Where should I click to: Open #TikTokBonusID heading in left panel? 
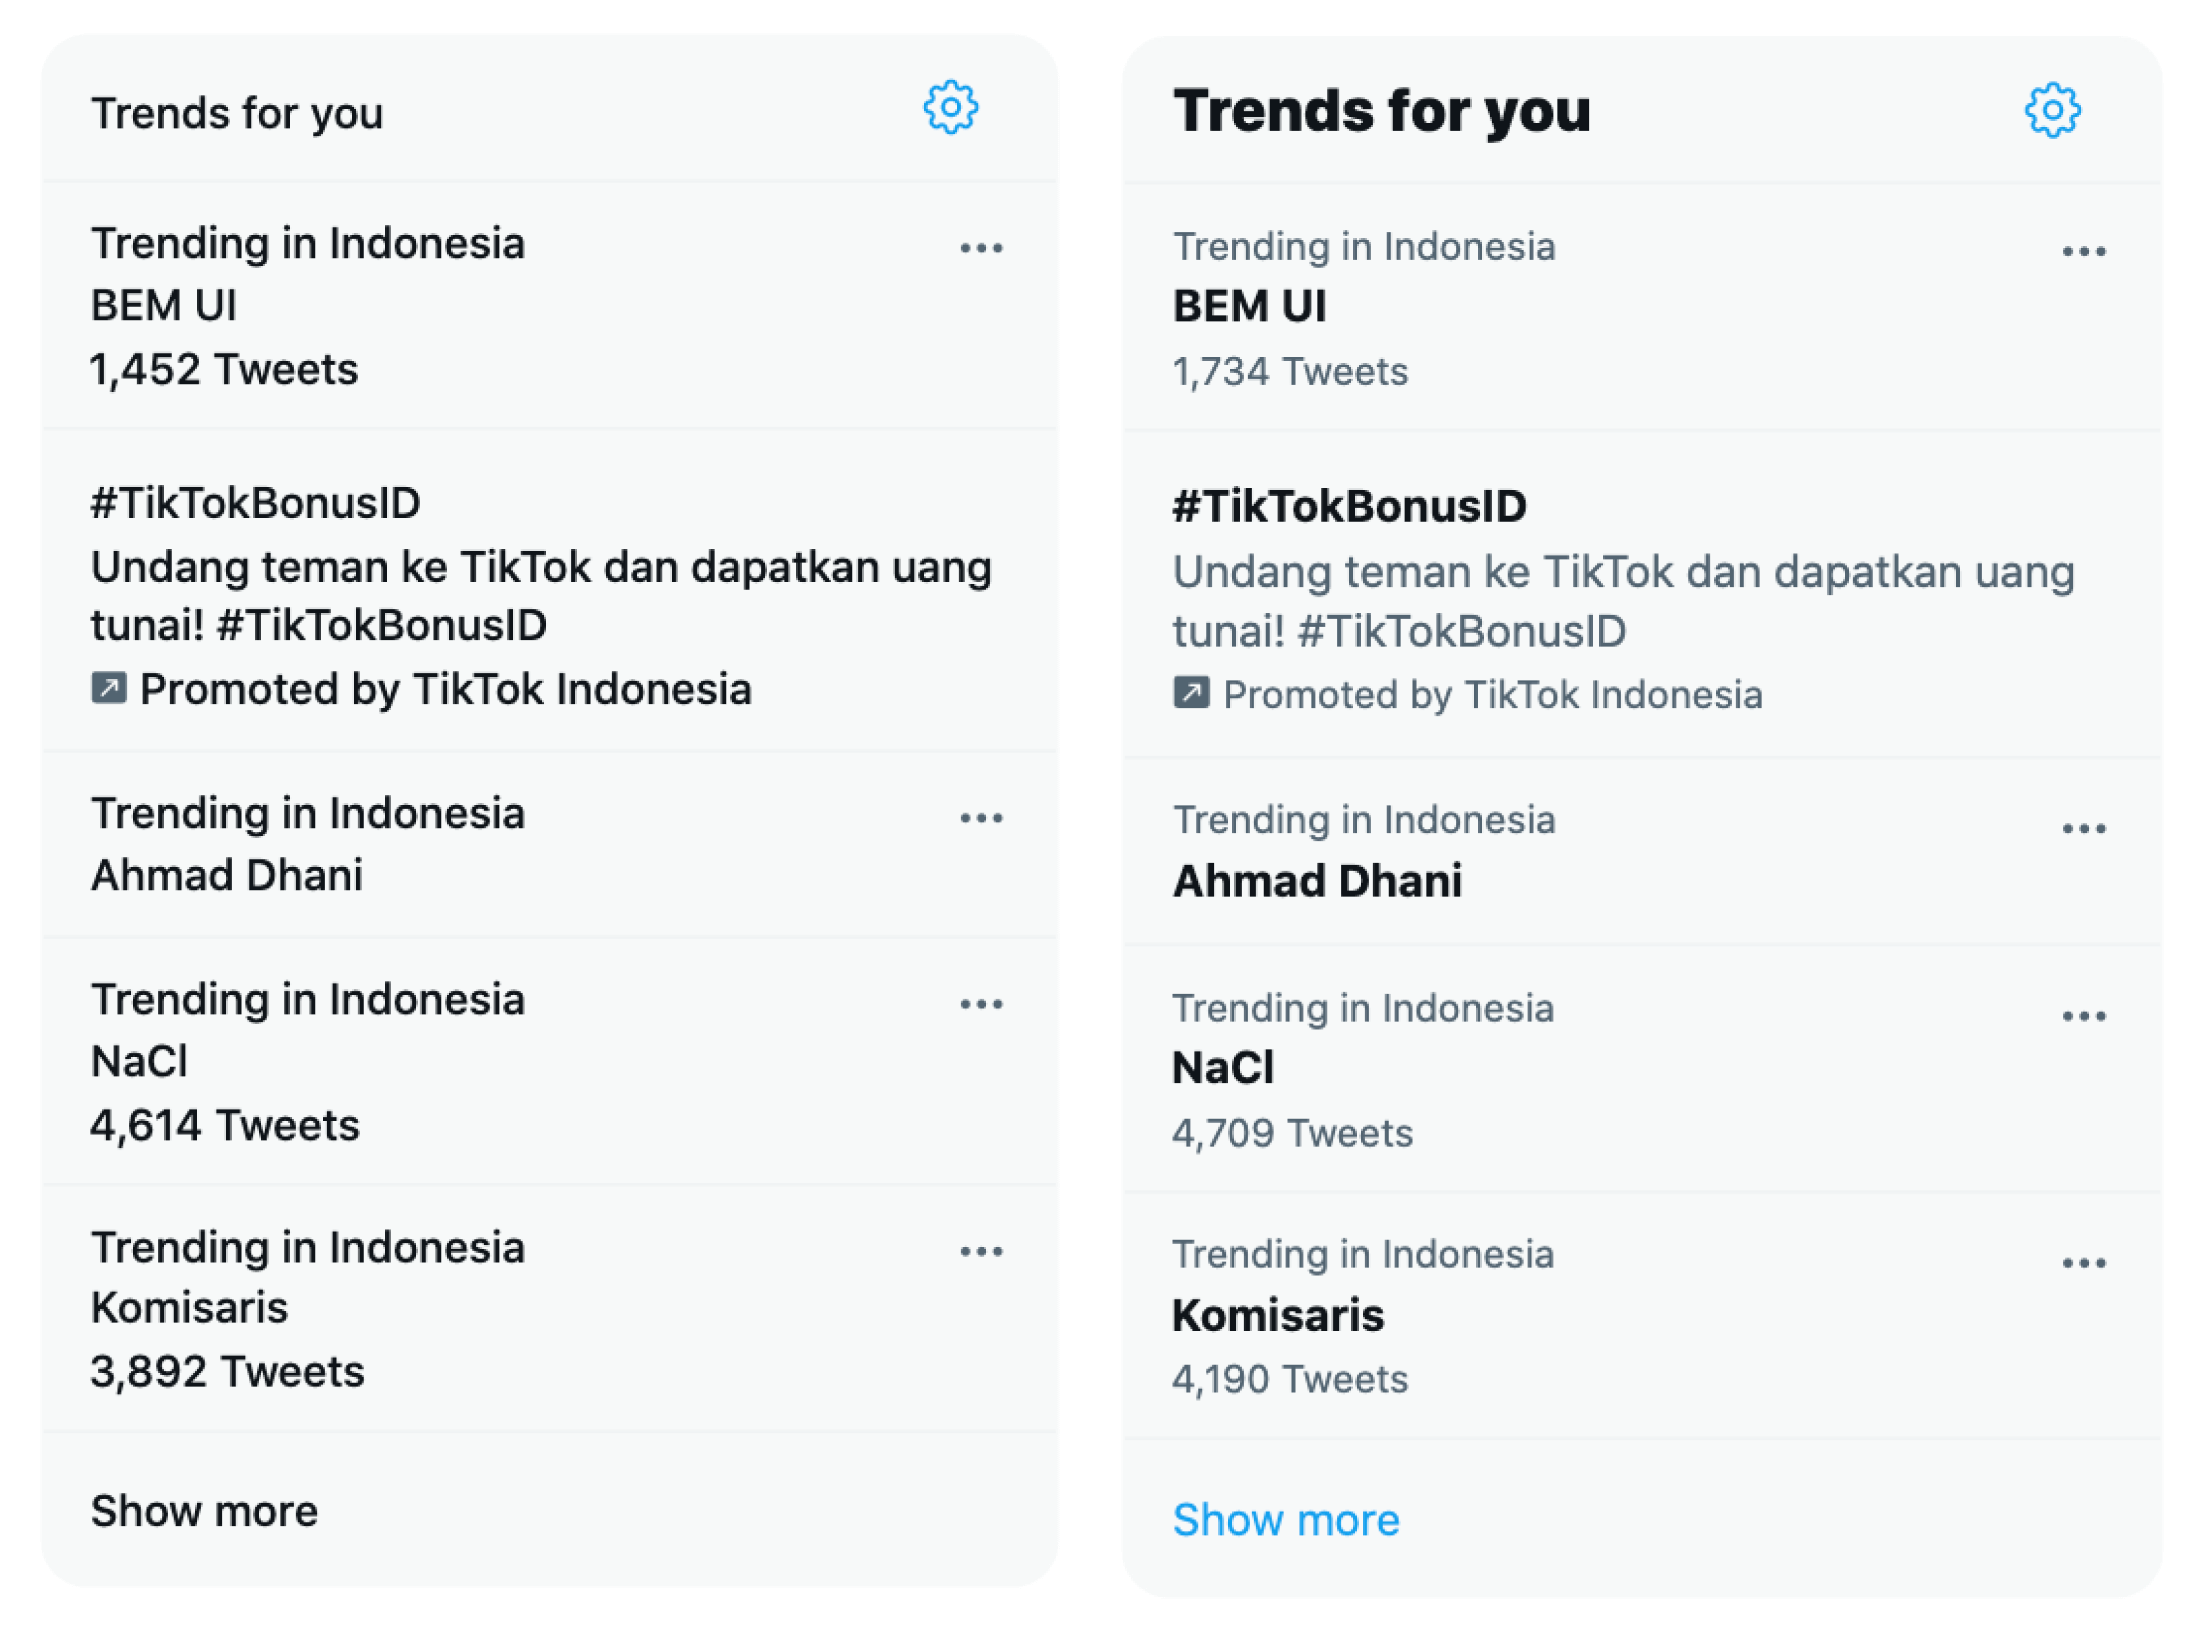[x=255, y=502]
